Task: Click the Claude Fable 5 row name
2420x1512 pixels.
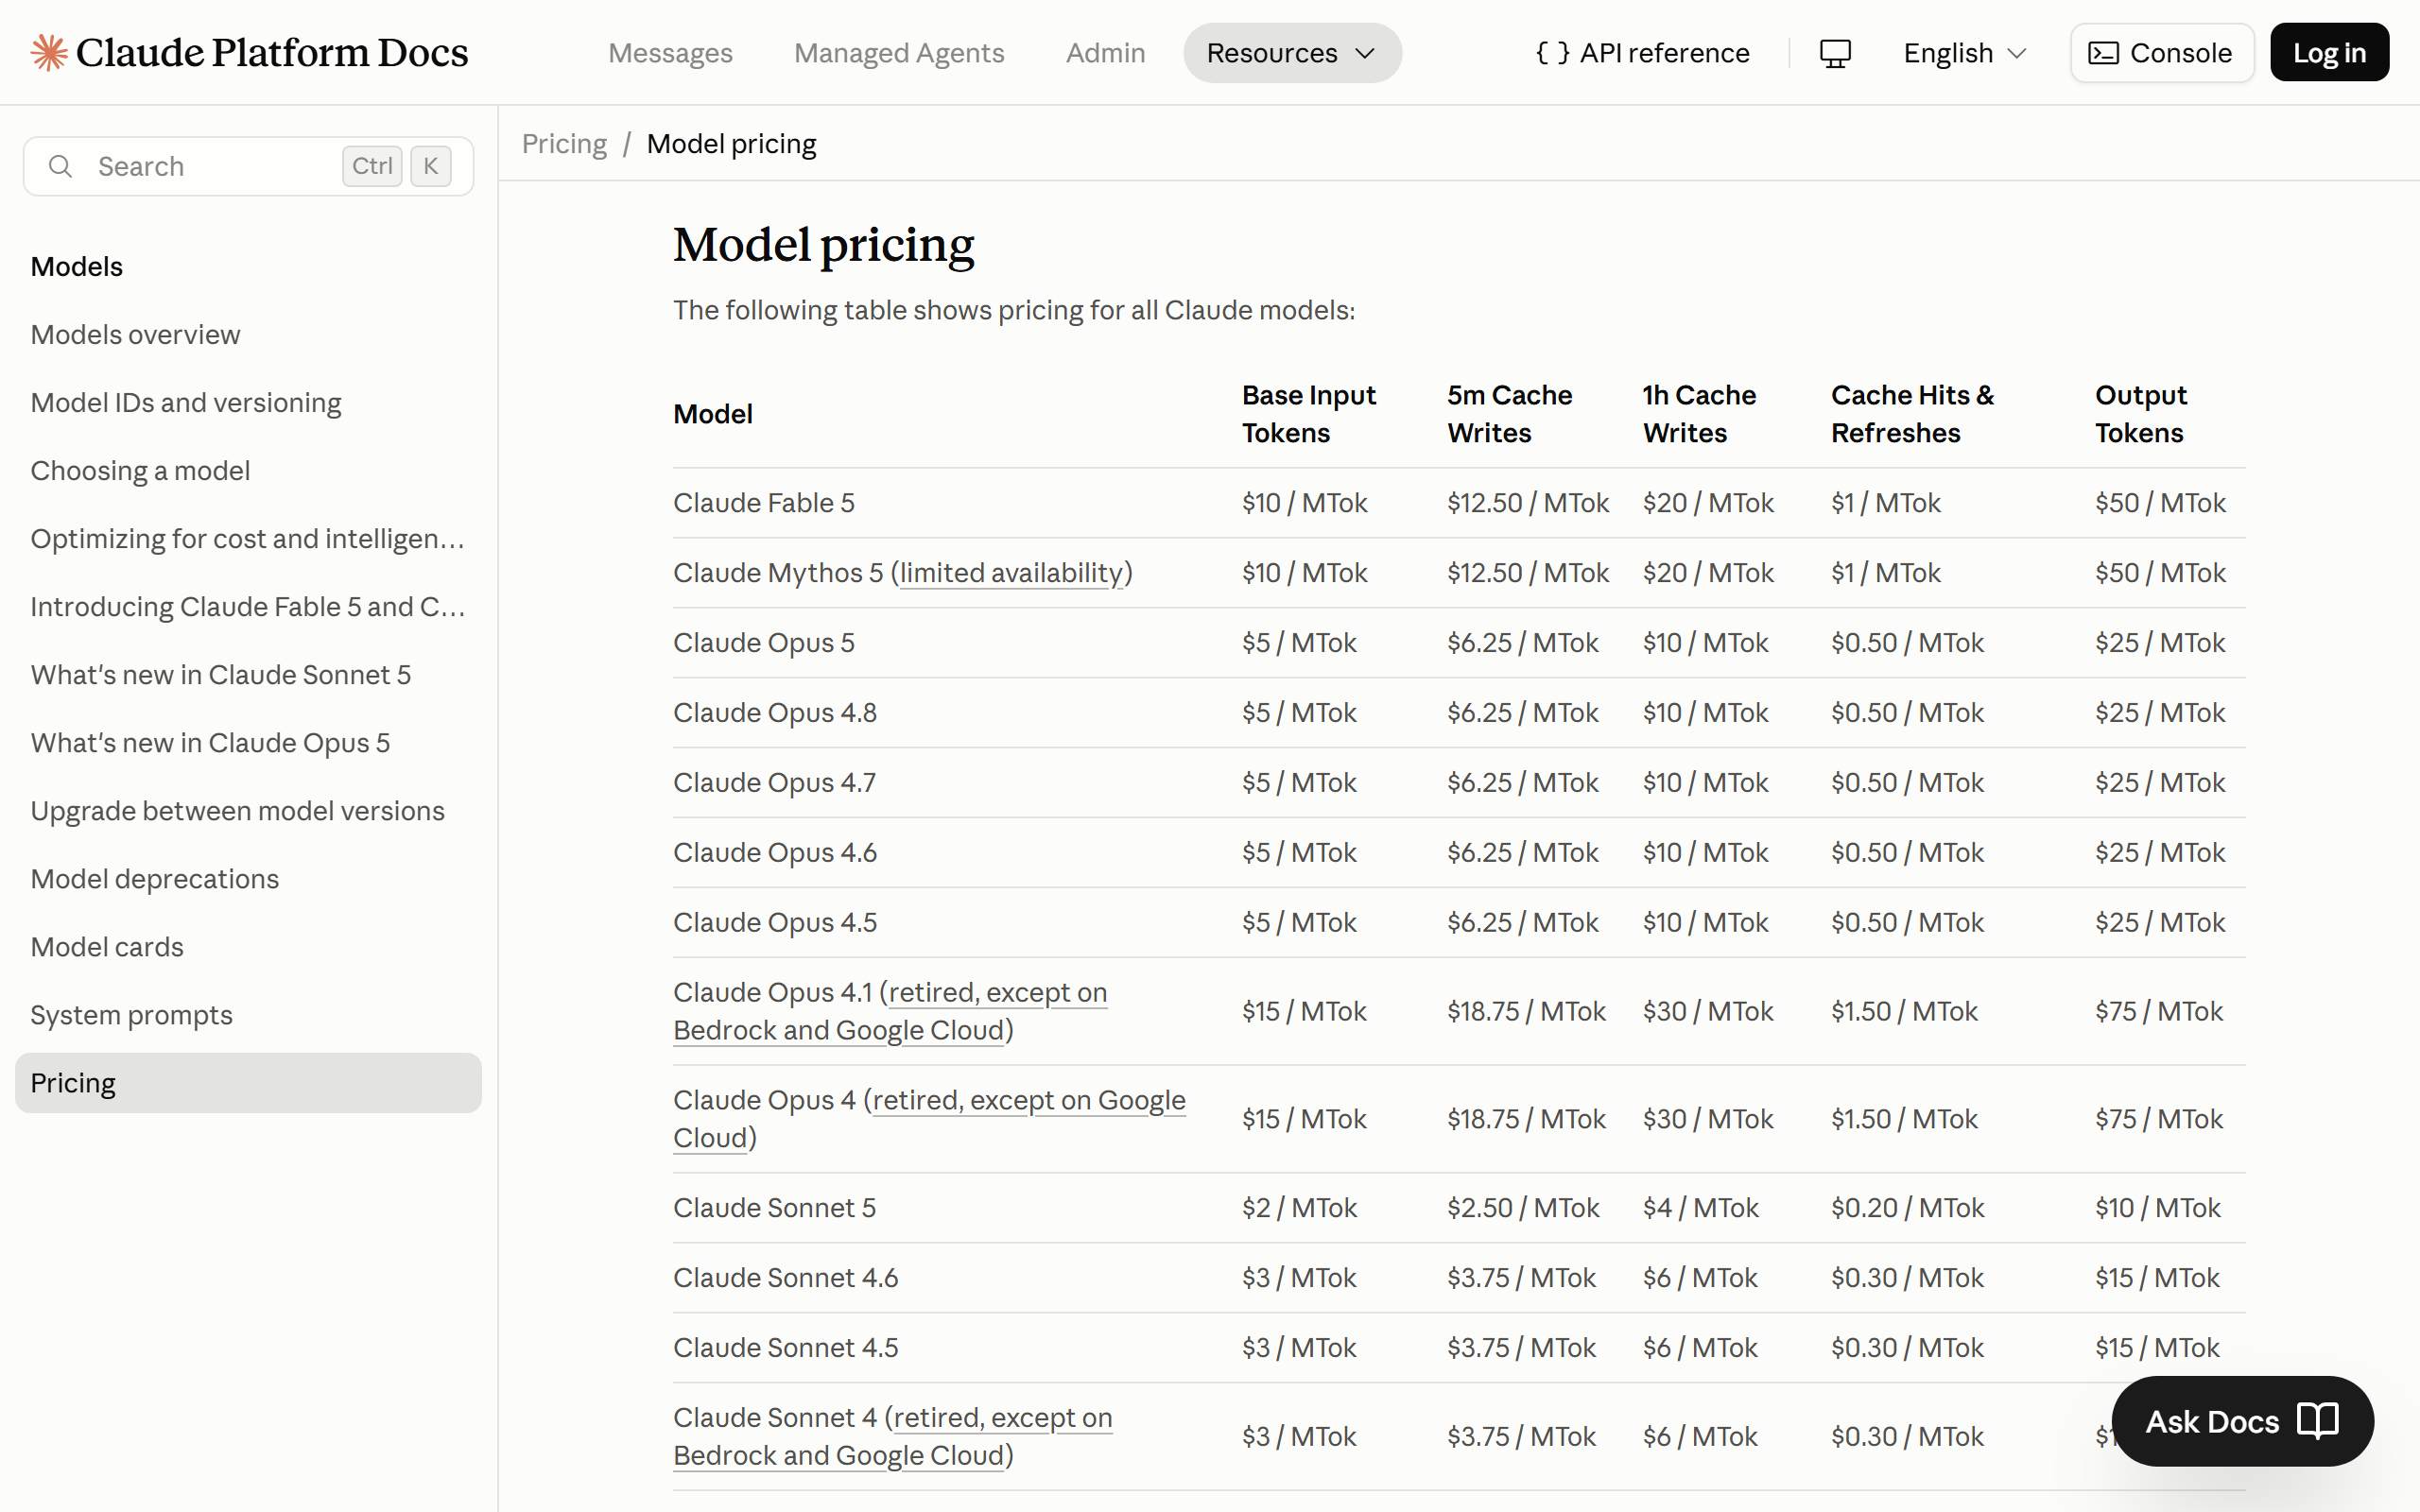Action: 764,503
